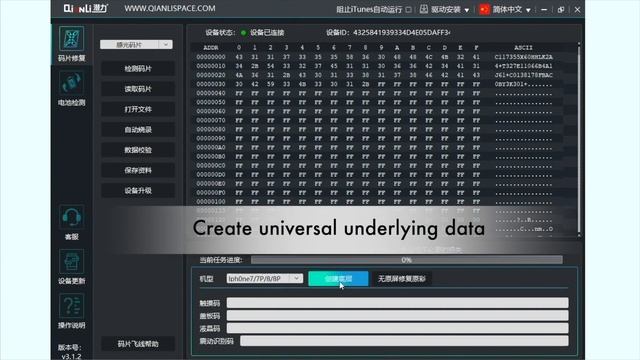Click the 无原屏修复原彩 button
Viewport: 640px width, 360px height.
(402, 279)
